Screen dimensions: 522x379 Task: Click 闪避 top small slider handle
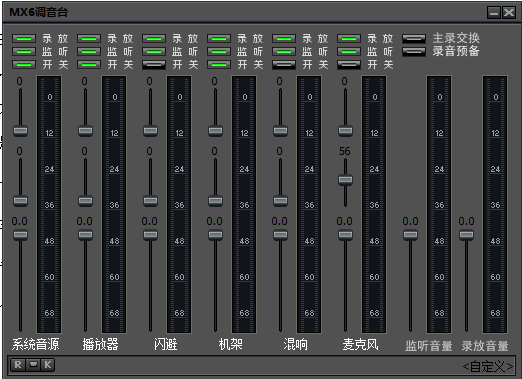pos(150,131)
